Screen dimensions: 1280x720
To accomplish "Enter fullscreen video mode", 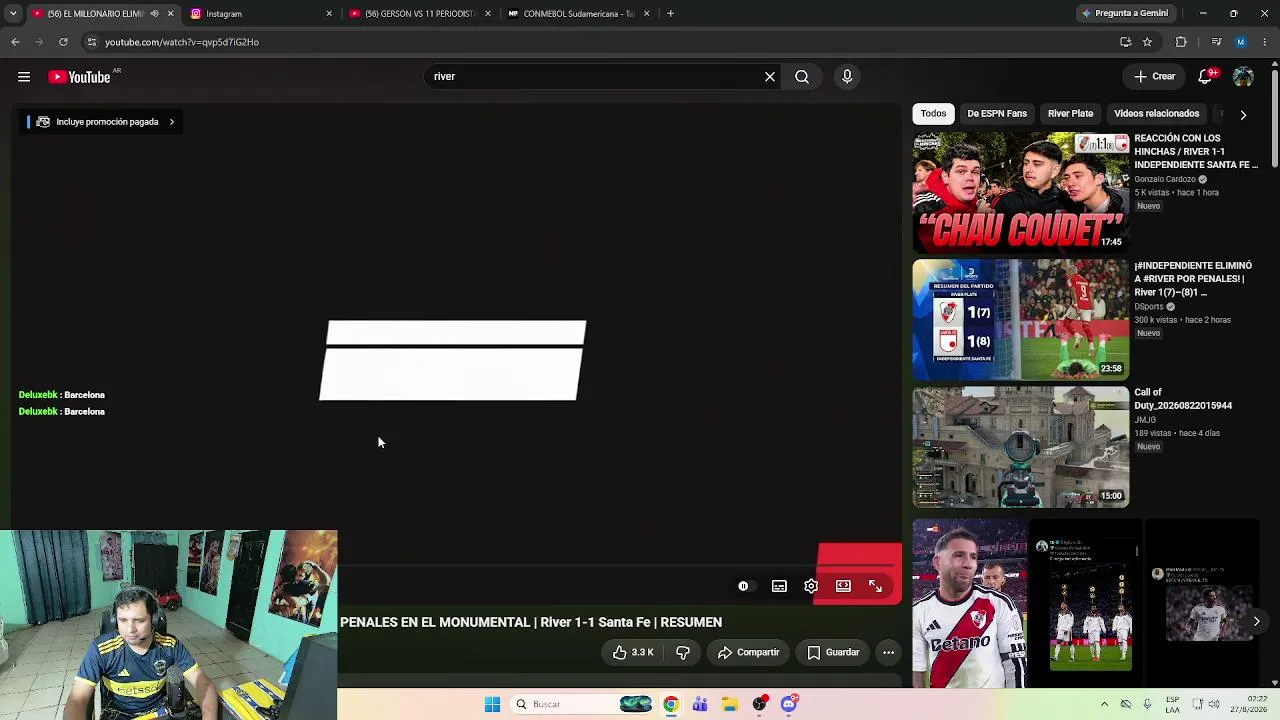I will click(x=875, y=586).
